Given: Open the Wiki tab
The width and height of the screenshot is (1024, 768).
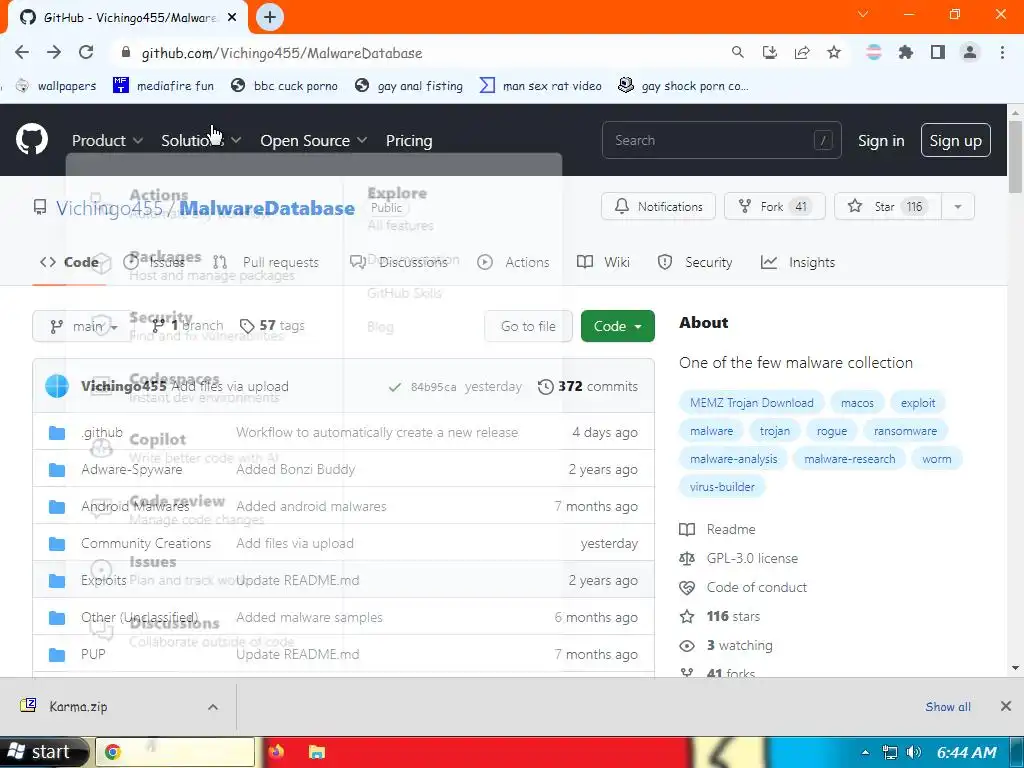Looking at the screenshot, I should point(603,262).
